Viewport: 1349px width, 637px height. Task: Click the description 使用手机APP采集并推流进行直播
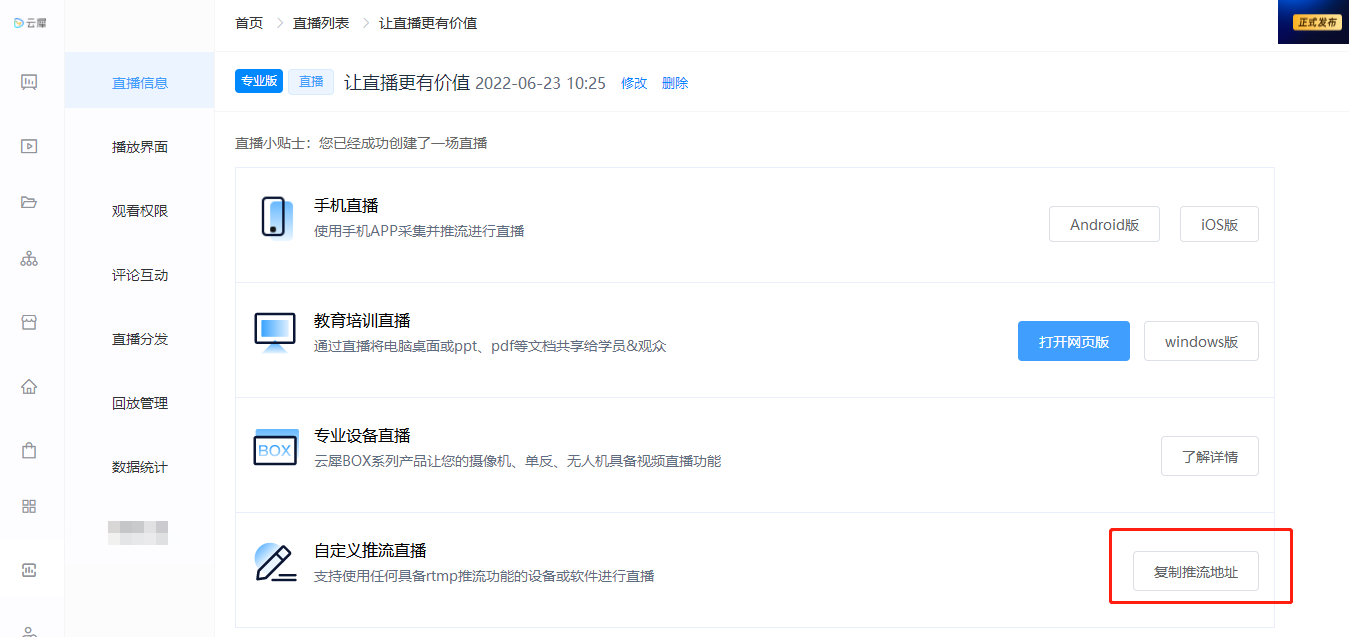pos(419,230)
